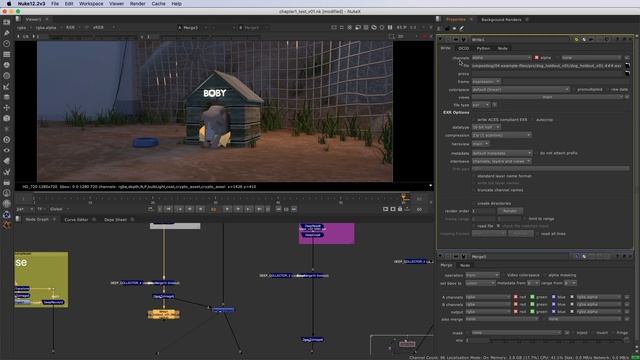Enable create directories checkbox
The height and width of the screenshot is (360, 640).
[x=474, y=203]
